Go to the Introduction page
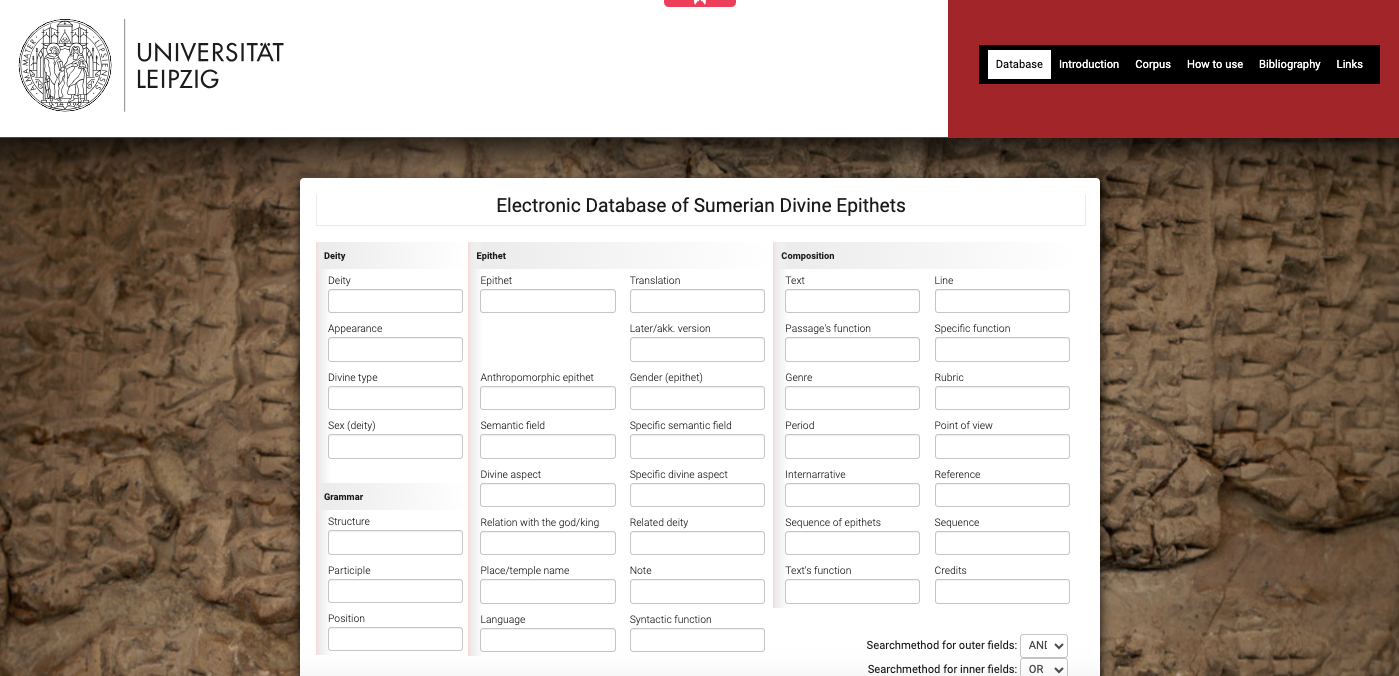Screen dimensions: 1399x676 (1088, 64)
